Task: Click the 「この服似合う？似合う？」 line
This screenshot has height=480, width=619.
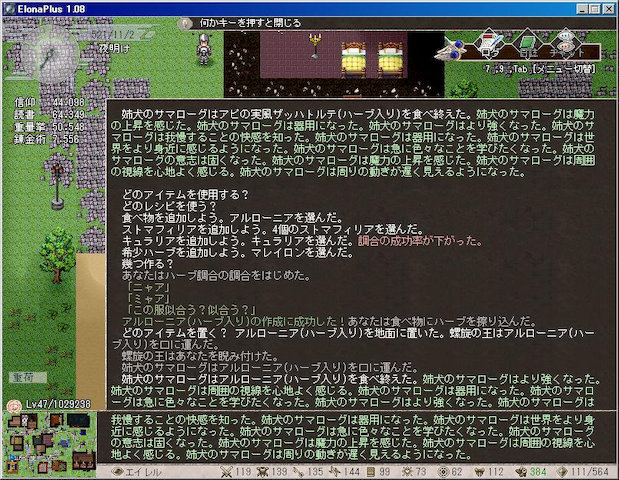Action: [191, 310]
